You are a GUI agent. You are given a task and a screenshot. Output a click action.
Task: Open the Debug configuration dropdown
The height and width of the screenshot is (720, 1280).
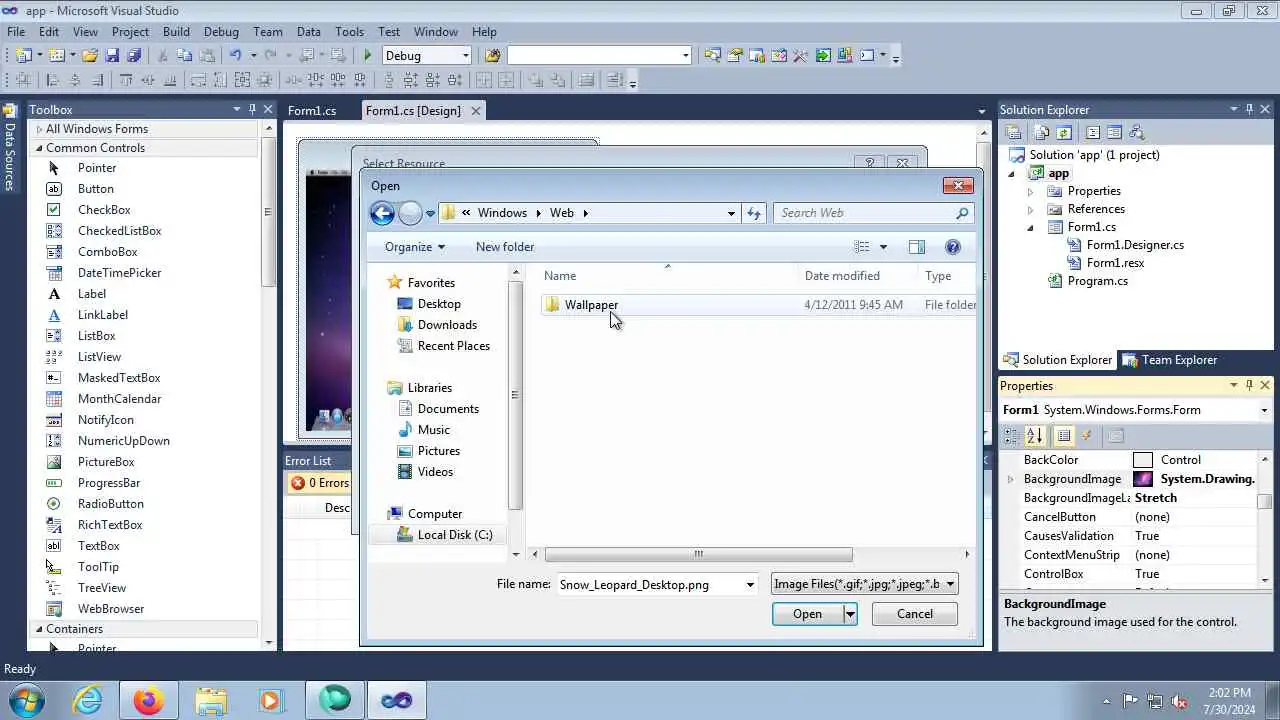coord(465,56)
